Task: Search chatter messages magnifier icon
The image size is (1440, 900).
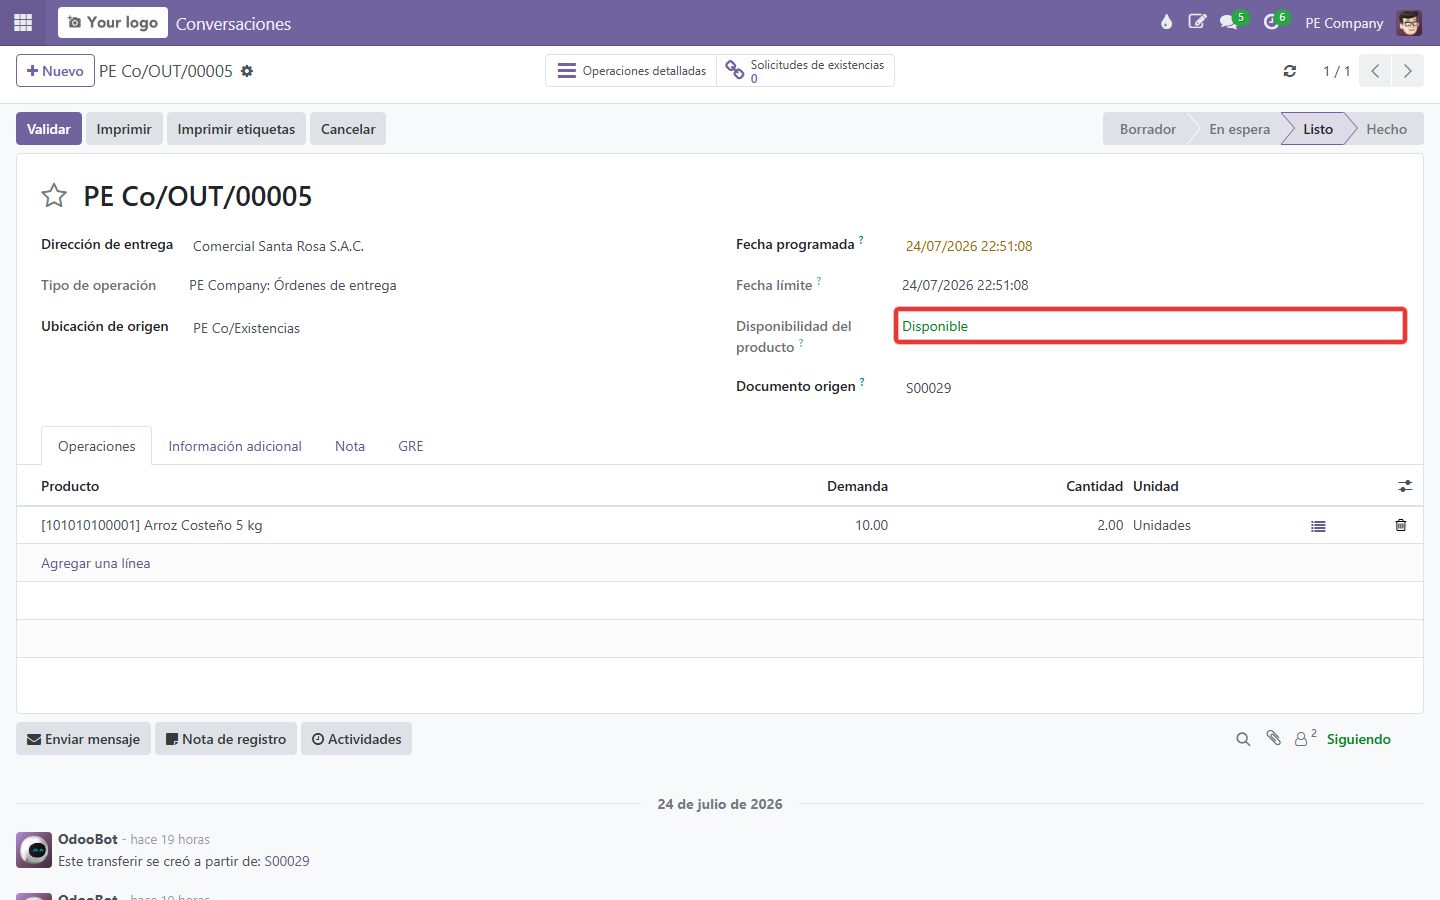Action: [x=1243, y=739]
